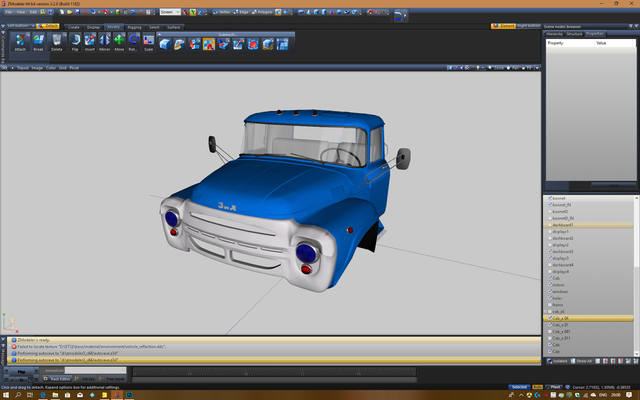The width and height of the screenshot is (640, 400).
Task: Click the last icon in the Submesh group
Action: tap(282, 44)
